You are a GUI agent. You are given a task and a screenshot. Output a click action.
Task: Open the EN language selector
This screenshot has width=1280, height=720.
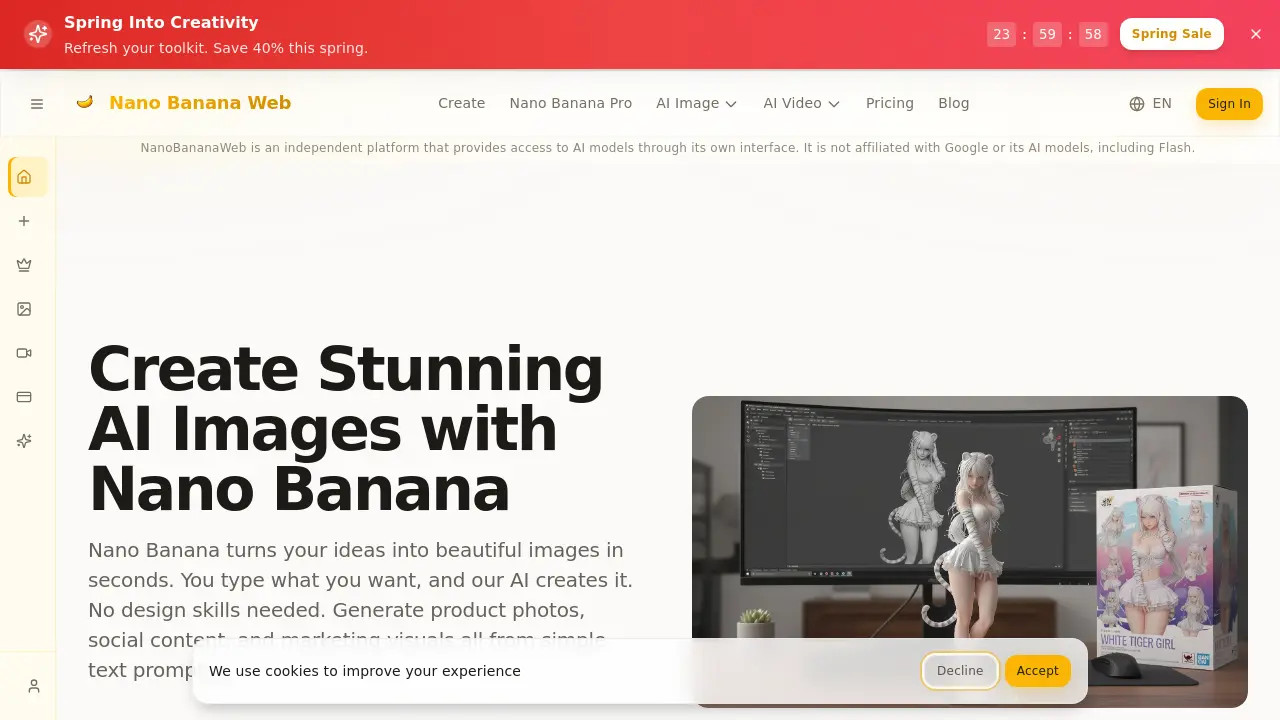point(1150,104)
